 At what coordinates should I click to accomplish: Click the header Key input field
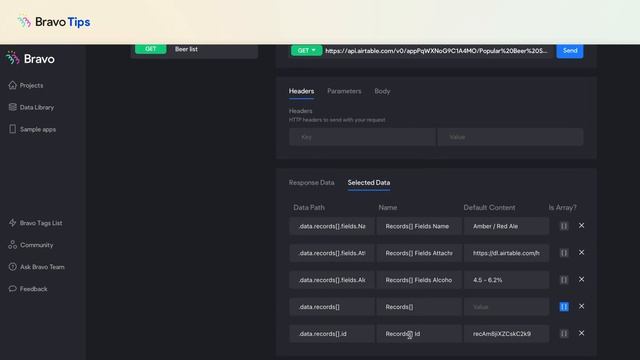click(x=362, y=137)
